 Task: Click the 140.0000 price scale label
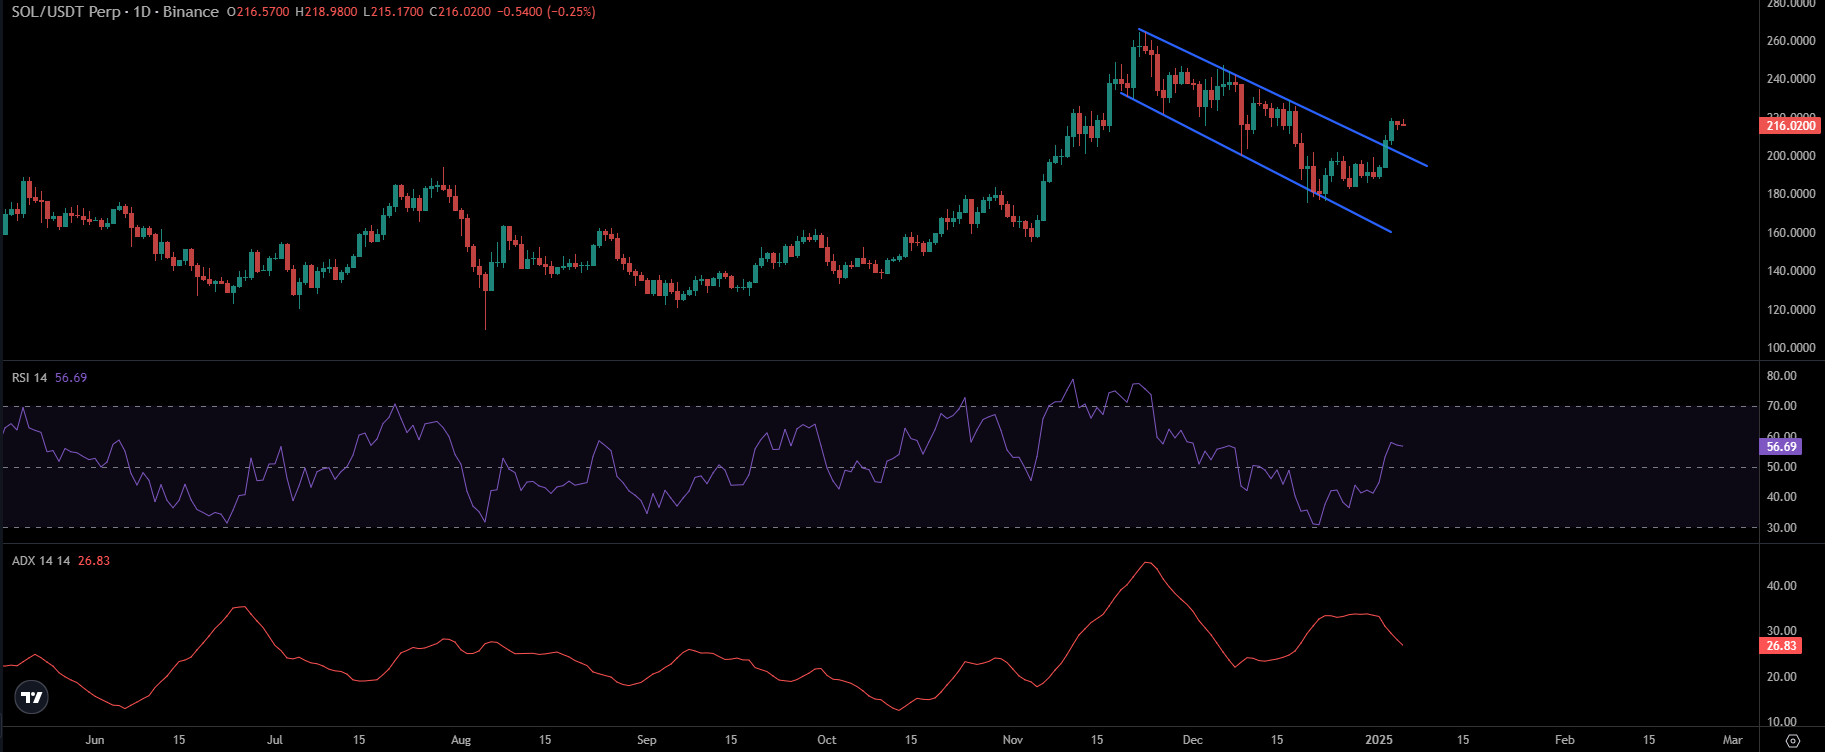[1791, 271]
